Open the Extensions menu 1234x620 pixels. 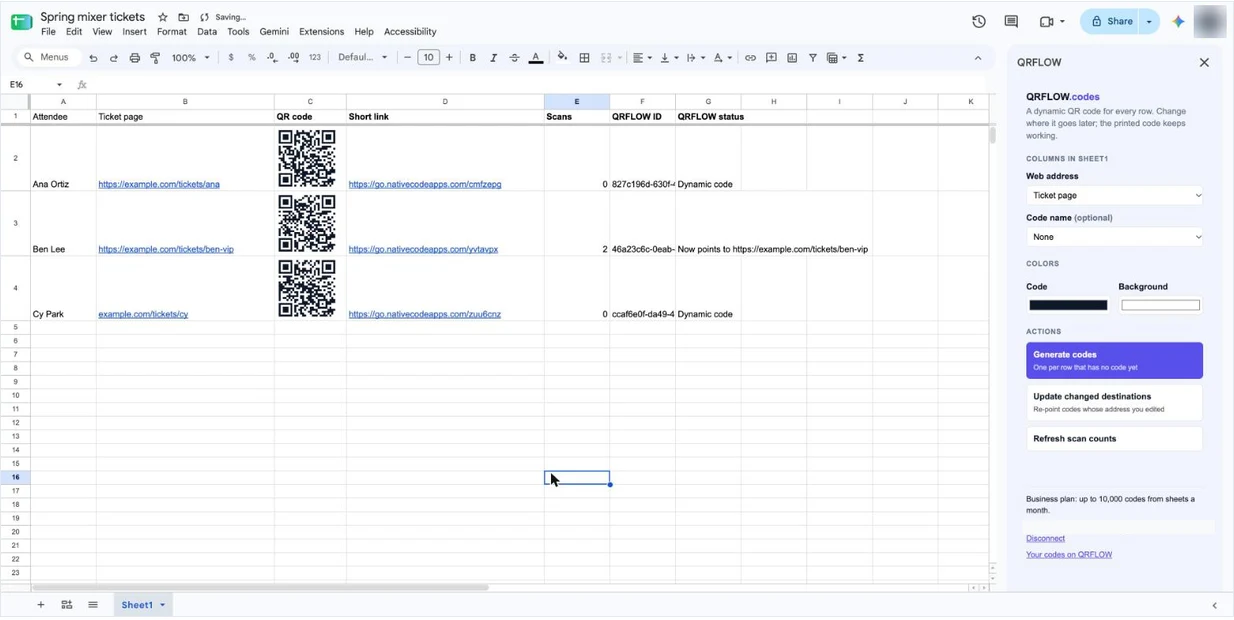[321, 32]
